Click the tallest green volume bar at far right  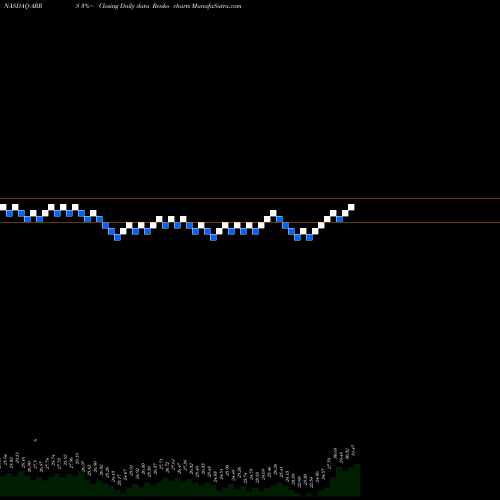click(357, 480)
